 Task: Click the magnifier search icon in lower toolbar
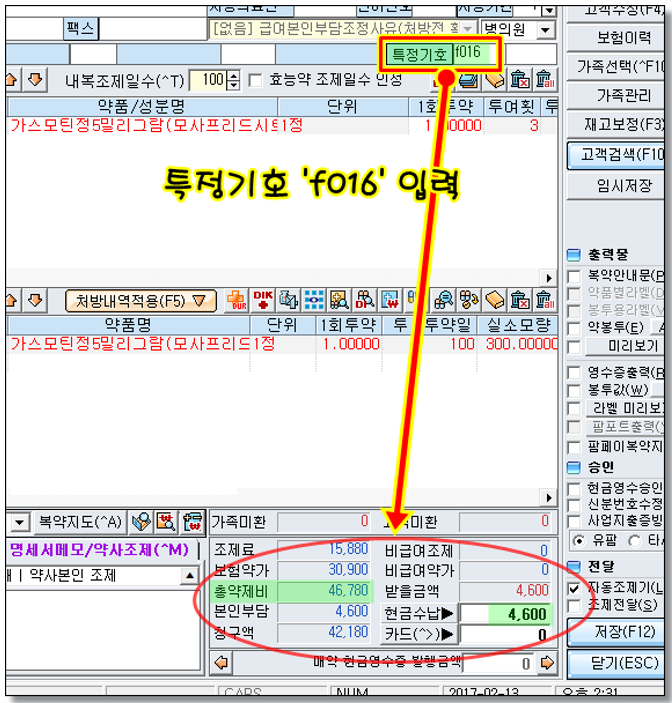point(340,299)
